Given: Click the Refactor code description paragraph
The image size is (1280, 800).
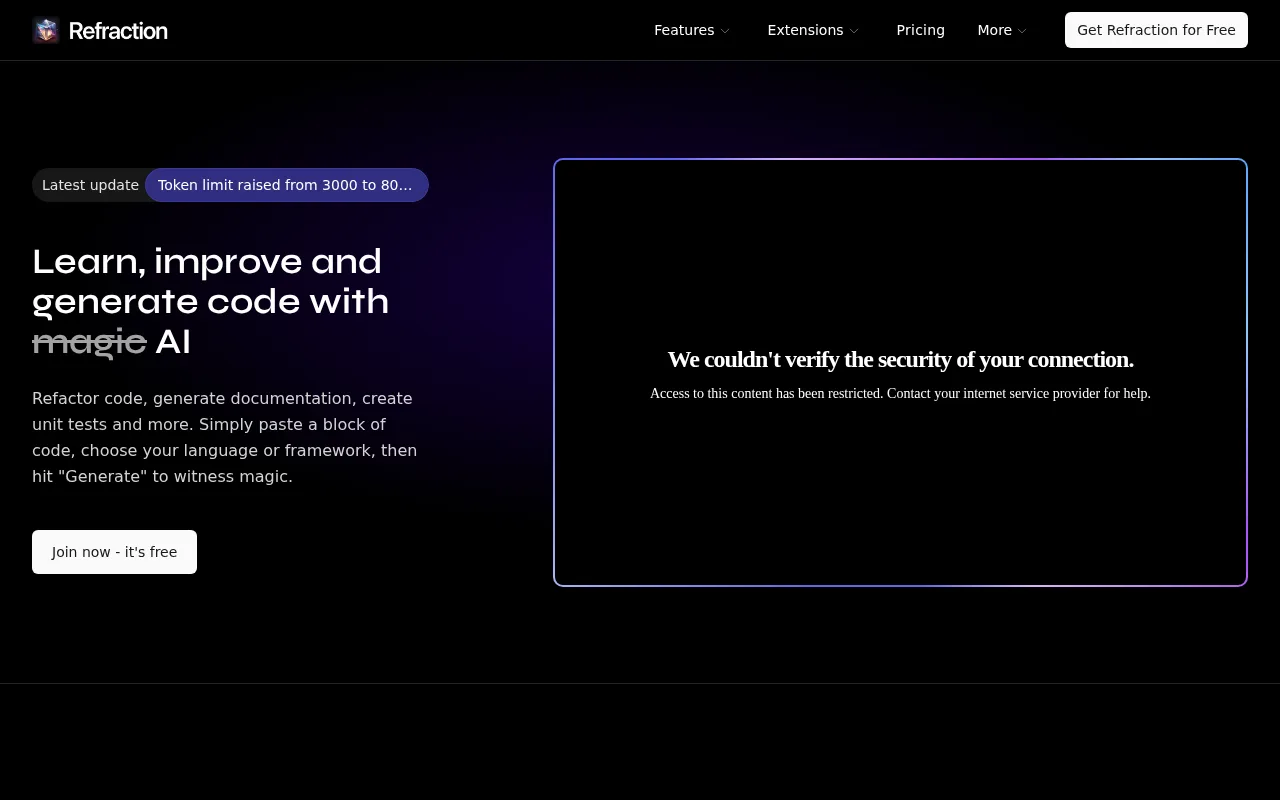Looking at the screenshot, I should point(225,437).
